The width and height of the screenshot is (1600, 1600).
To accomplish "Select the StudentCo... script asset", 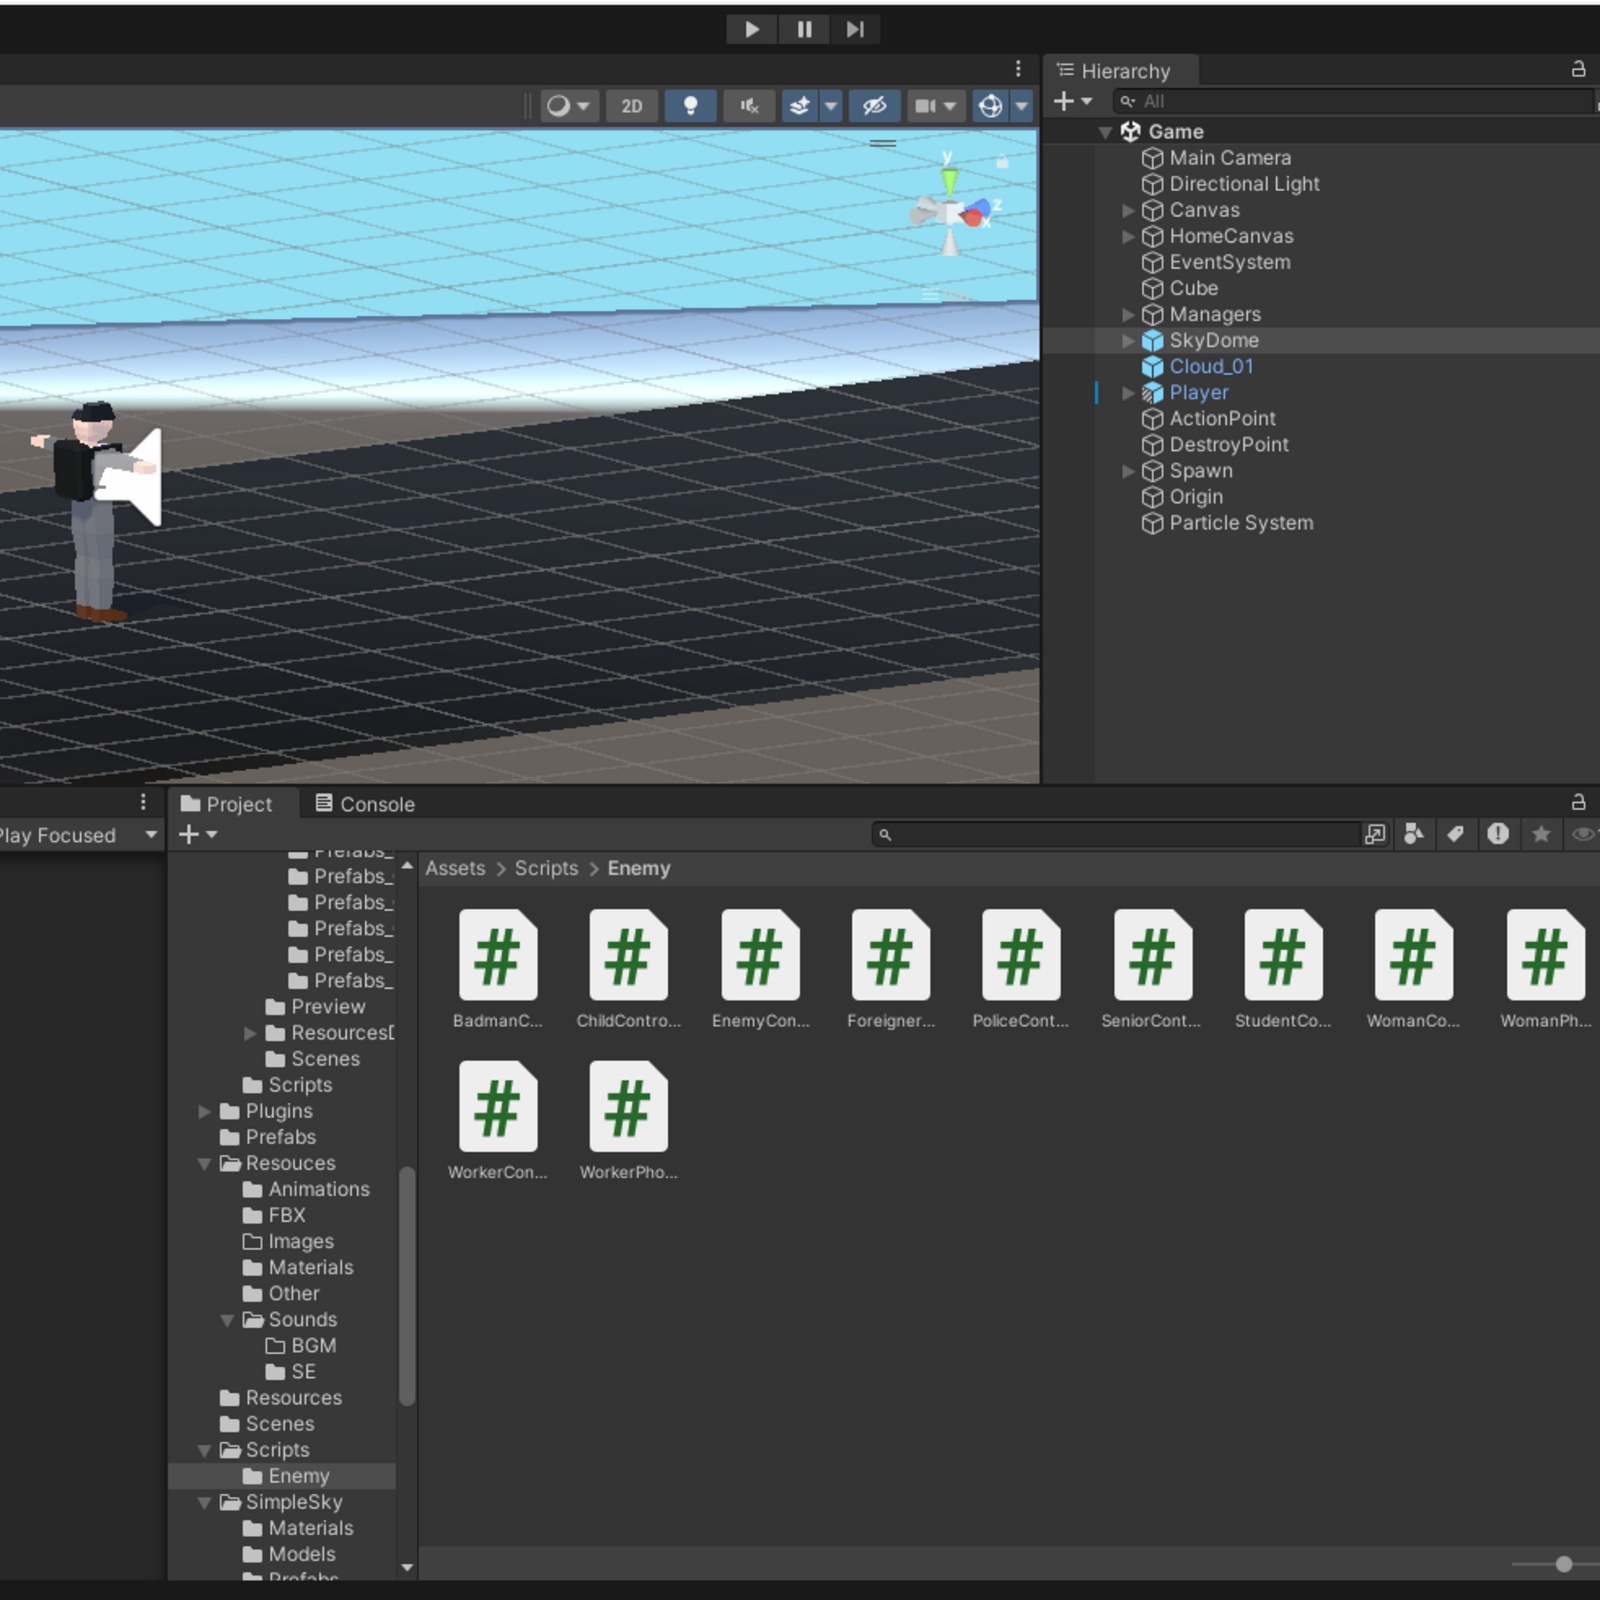I will coord(1283,969).
